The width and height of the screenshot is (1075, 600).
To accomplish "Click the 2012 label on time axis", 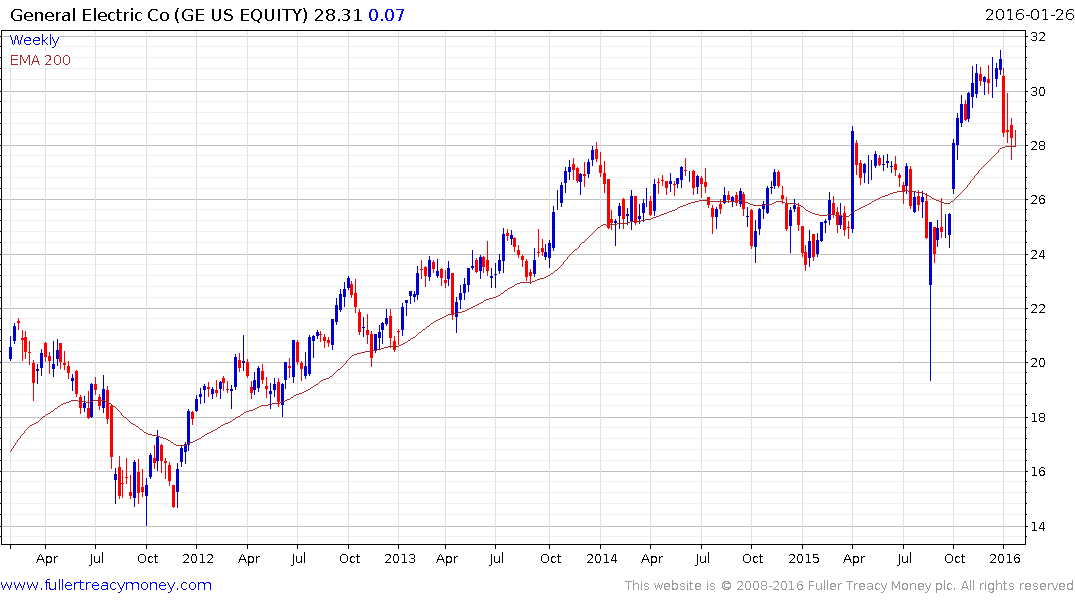I will coord(198,558).
